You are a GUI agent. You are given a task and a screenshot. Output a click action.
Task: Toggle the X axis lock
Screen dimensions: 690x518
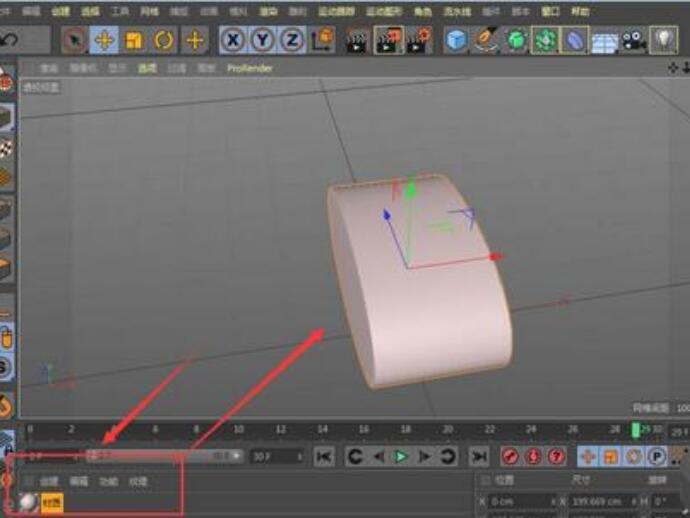233,40
